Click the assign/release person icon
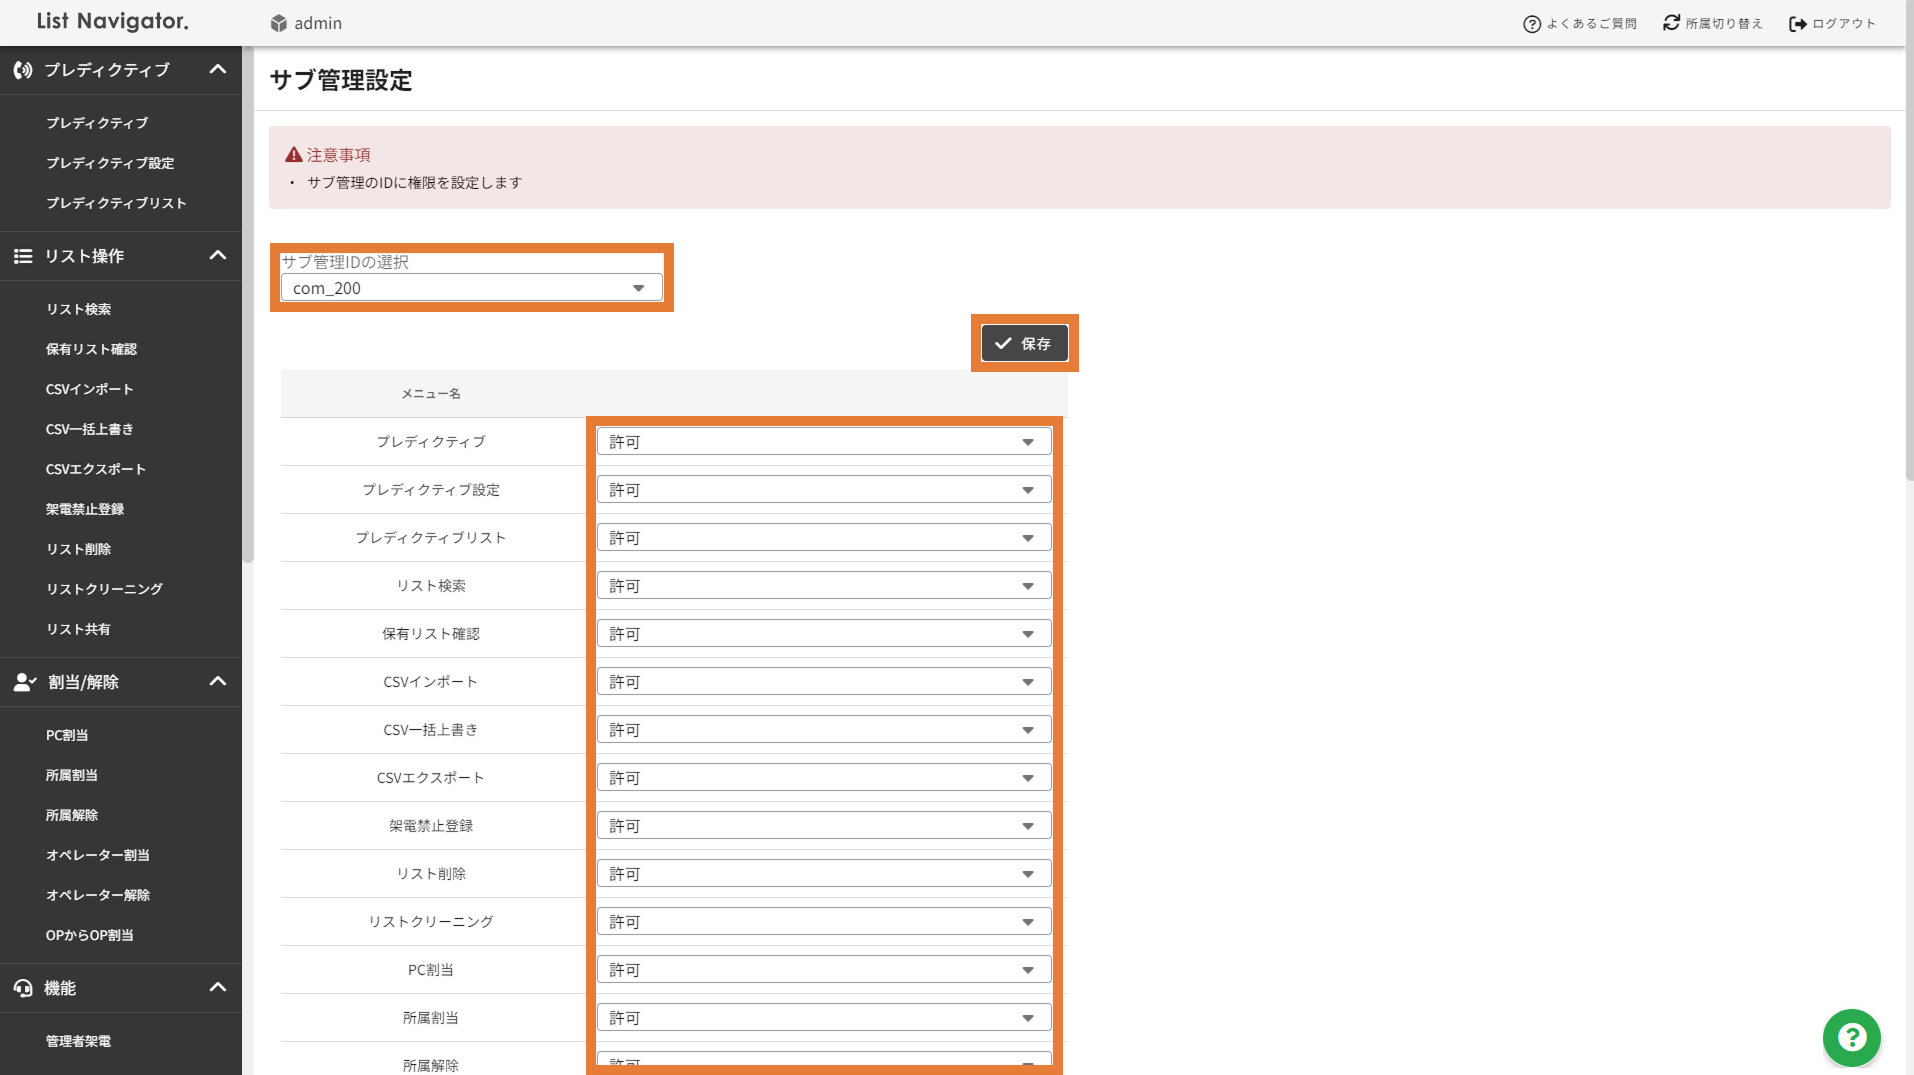Screen dimensions: 1914x1075 click(x=24, y=682)
